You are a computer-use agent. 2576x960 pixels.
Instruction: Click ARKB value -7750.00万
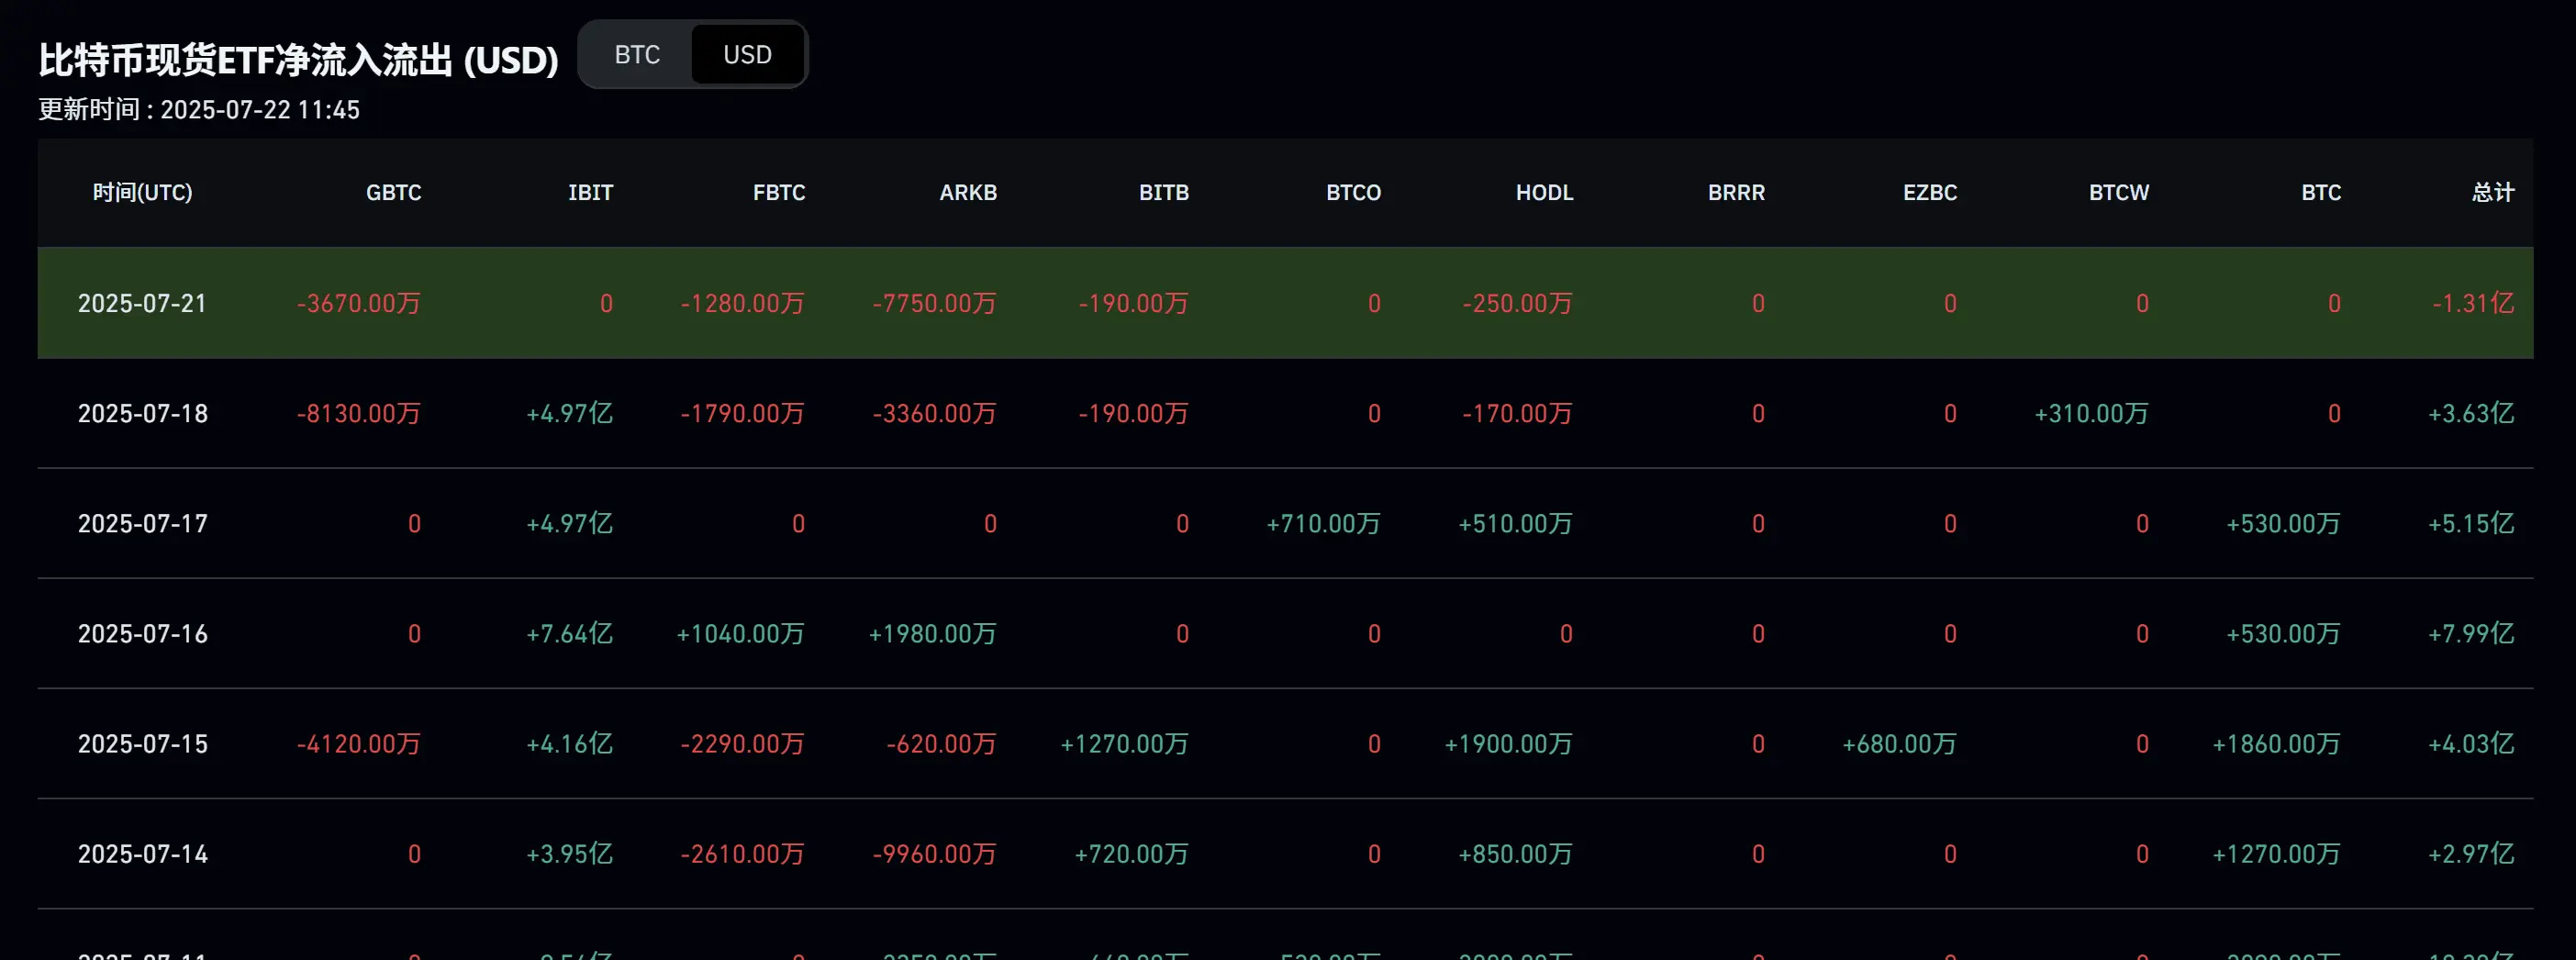[x=935, y=303]
